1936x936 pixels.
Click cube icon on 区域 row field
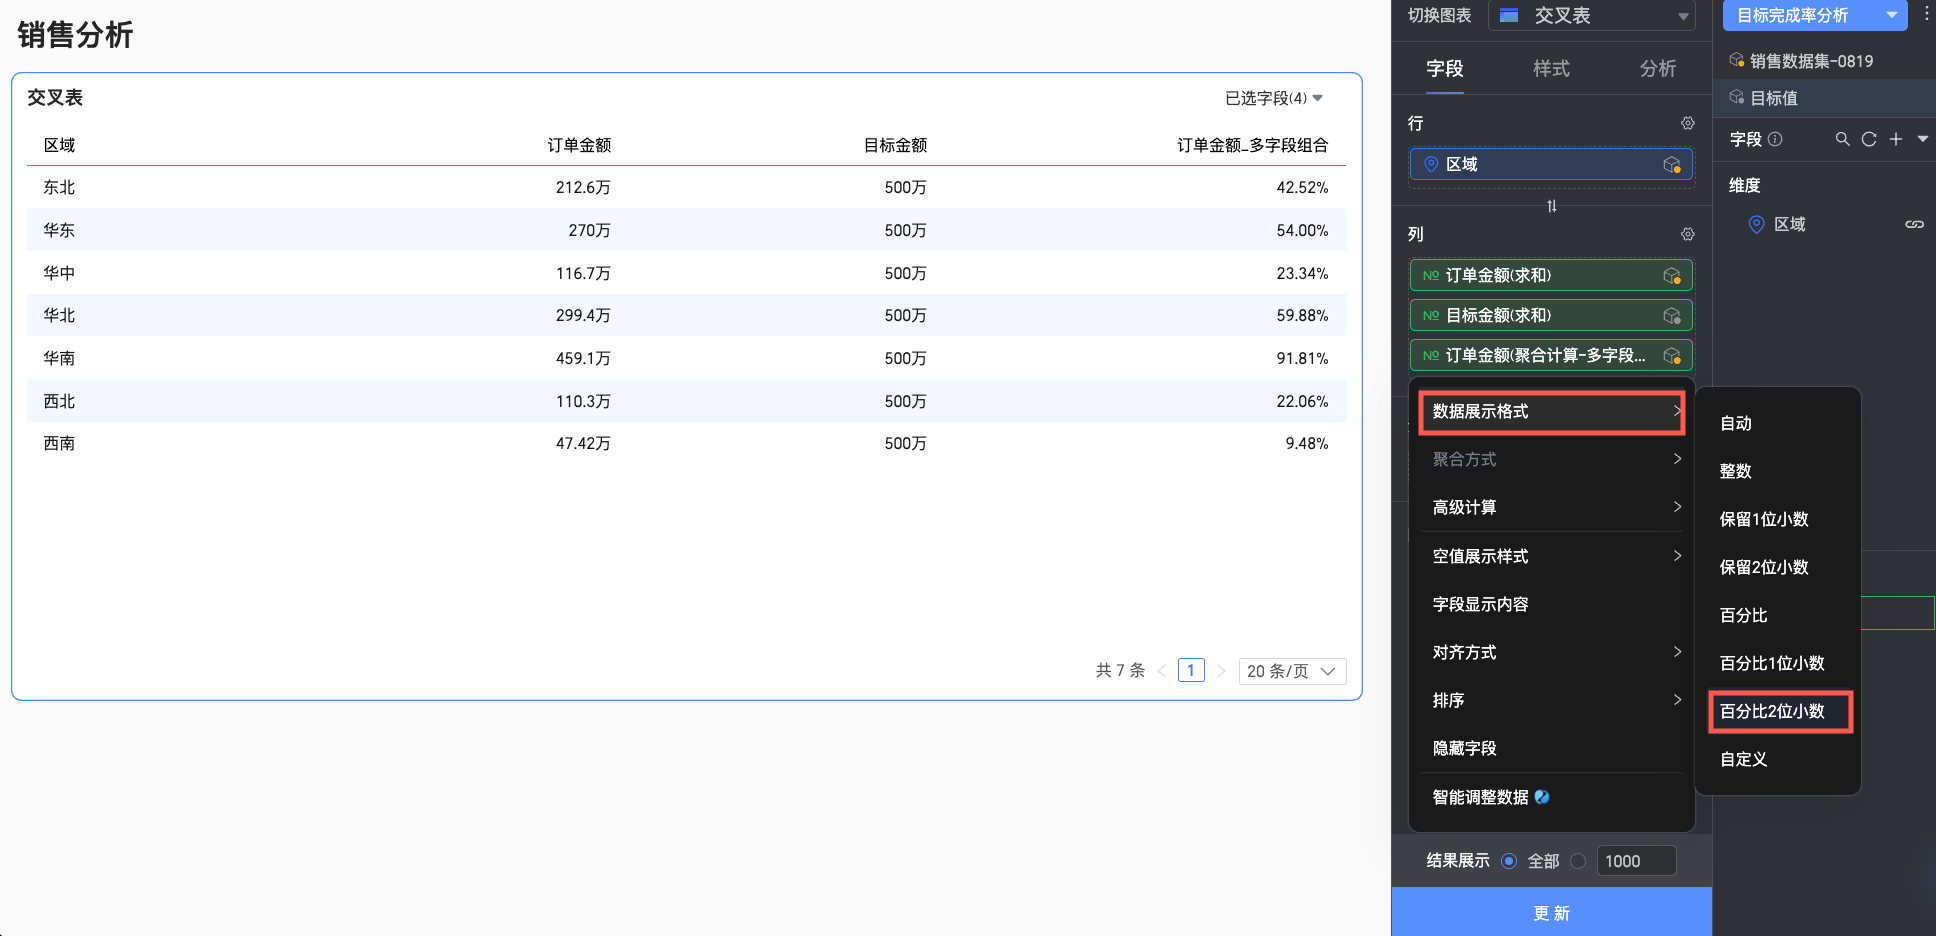[1671, 164]
